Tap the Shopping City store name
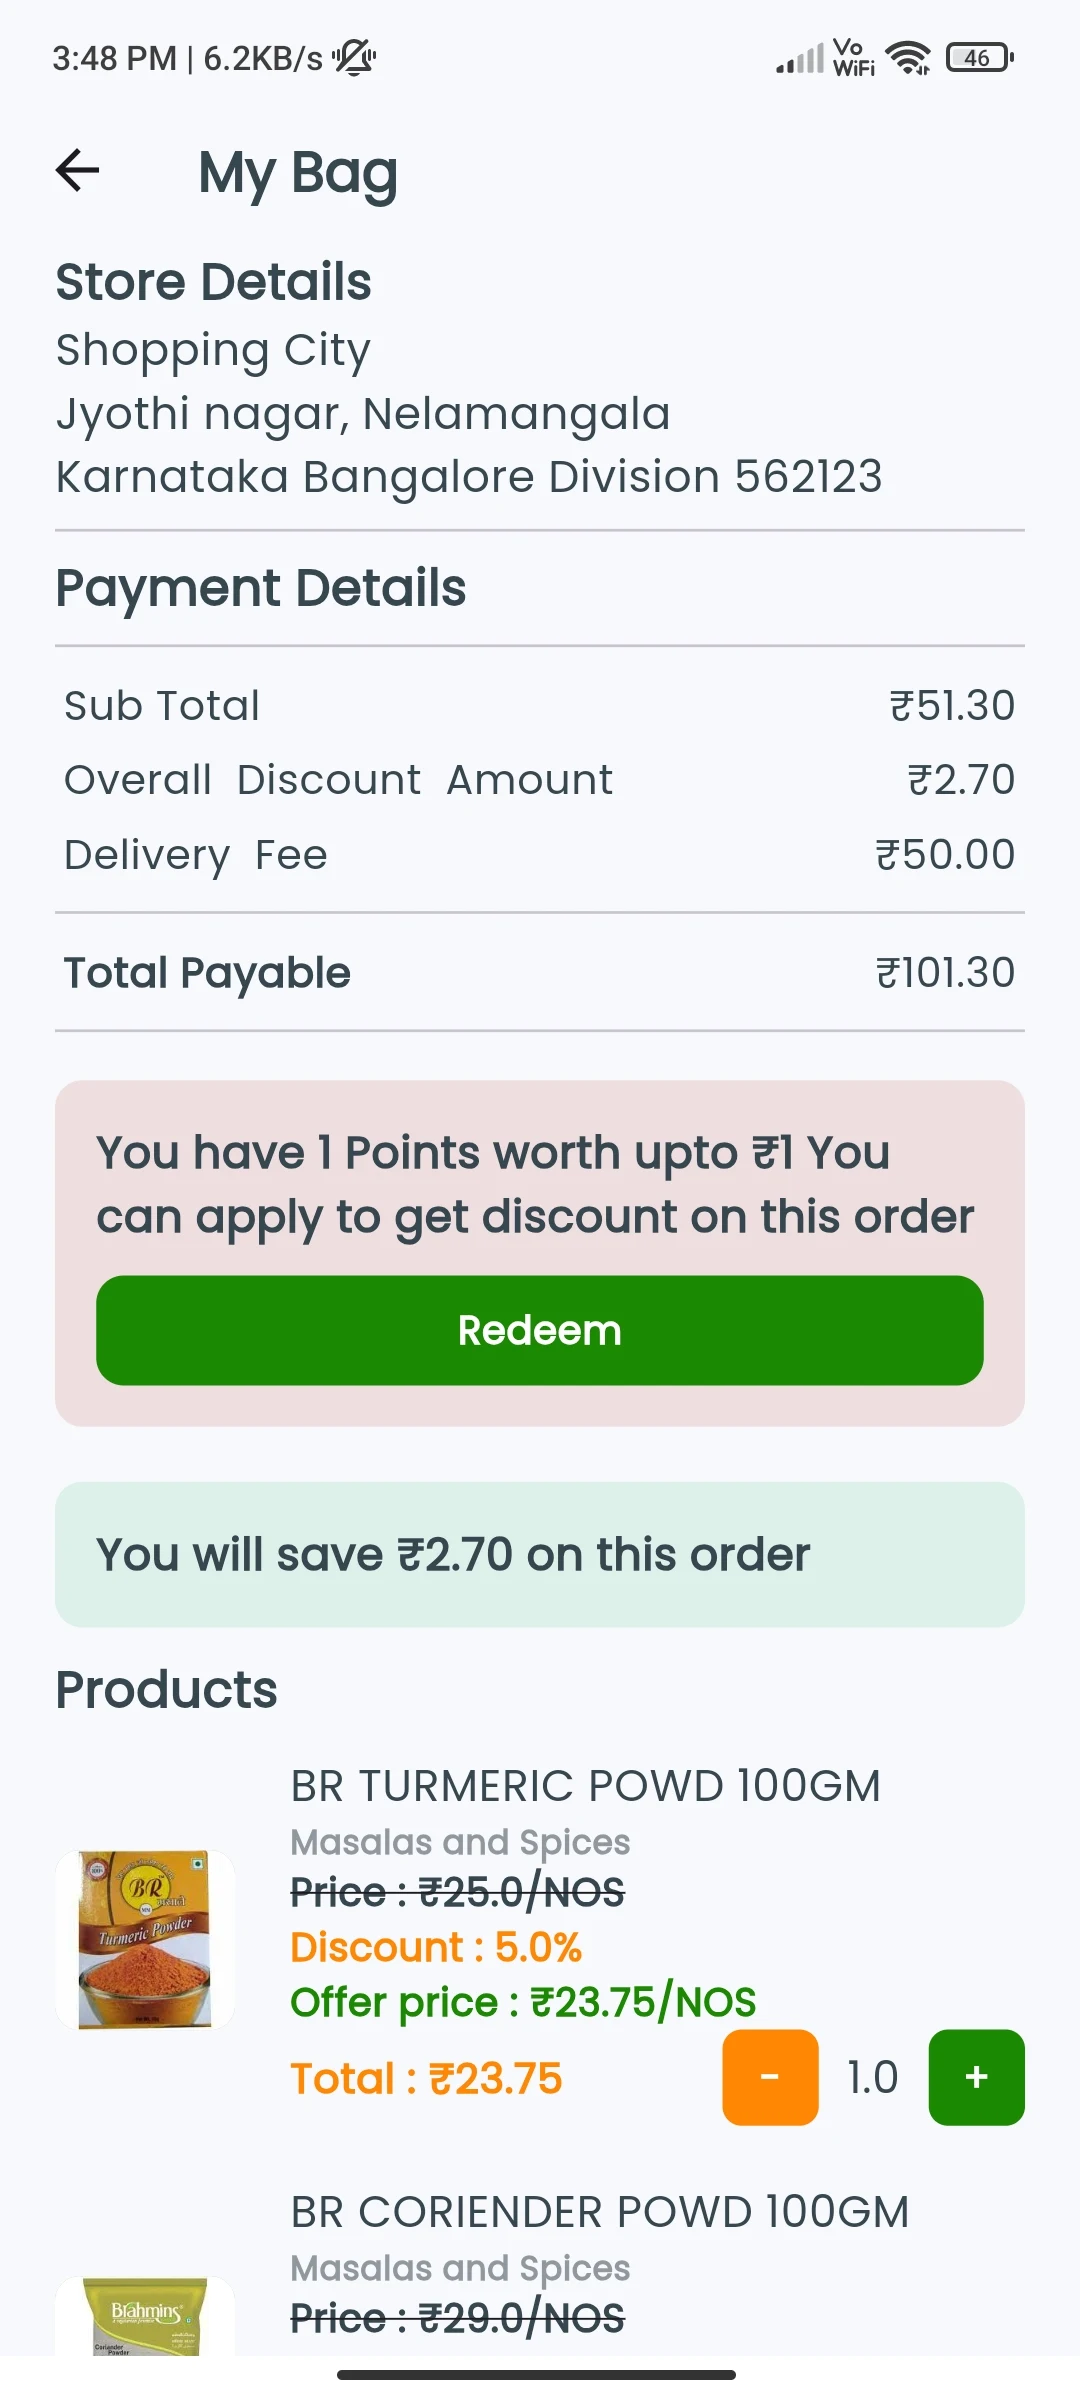1080x2400 pixels. coord(213,351)
